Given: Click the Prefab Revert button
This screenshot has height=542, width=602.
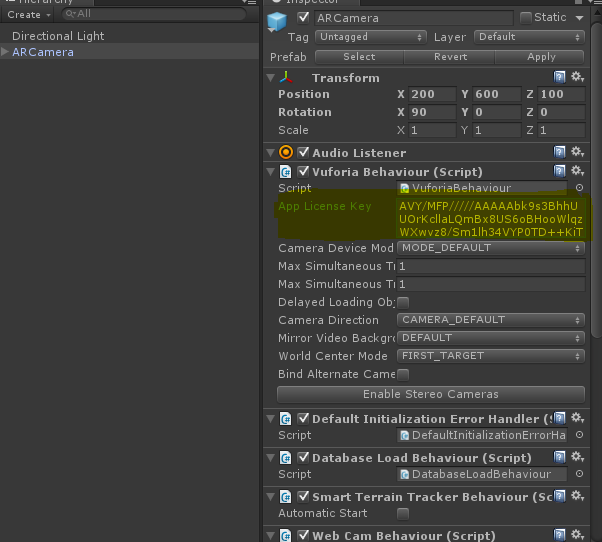Looking at the screenshot, I should click(x=450, y=57).
